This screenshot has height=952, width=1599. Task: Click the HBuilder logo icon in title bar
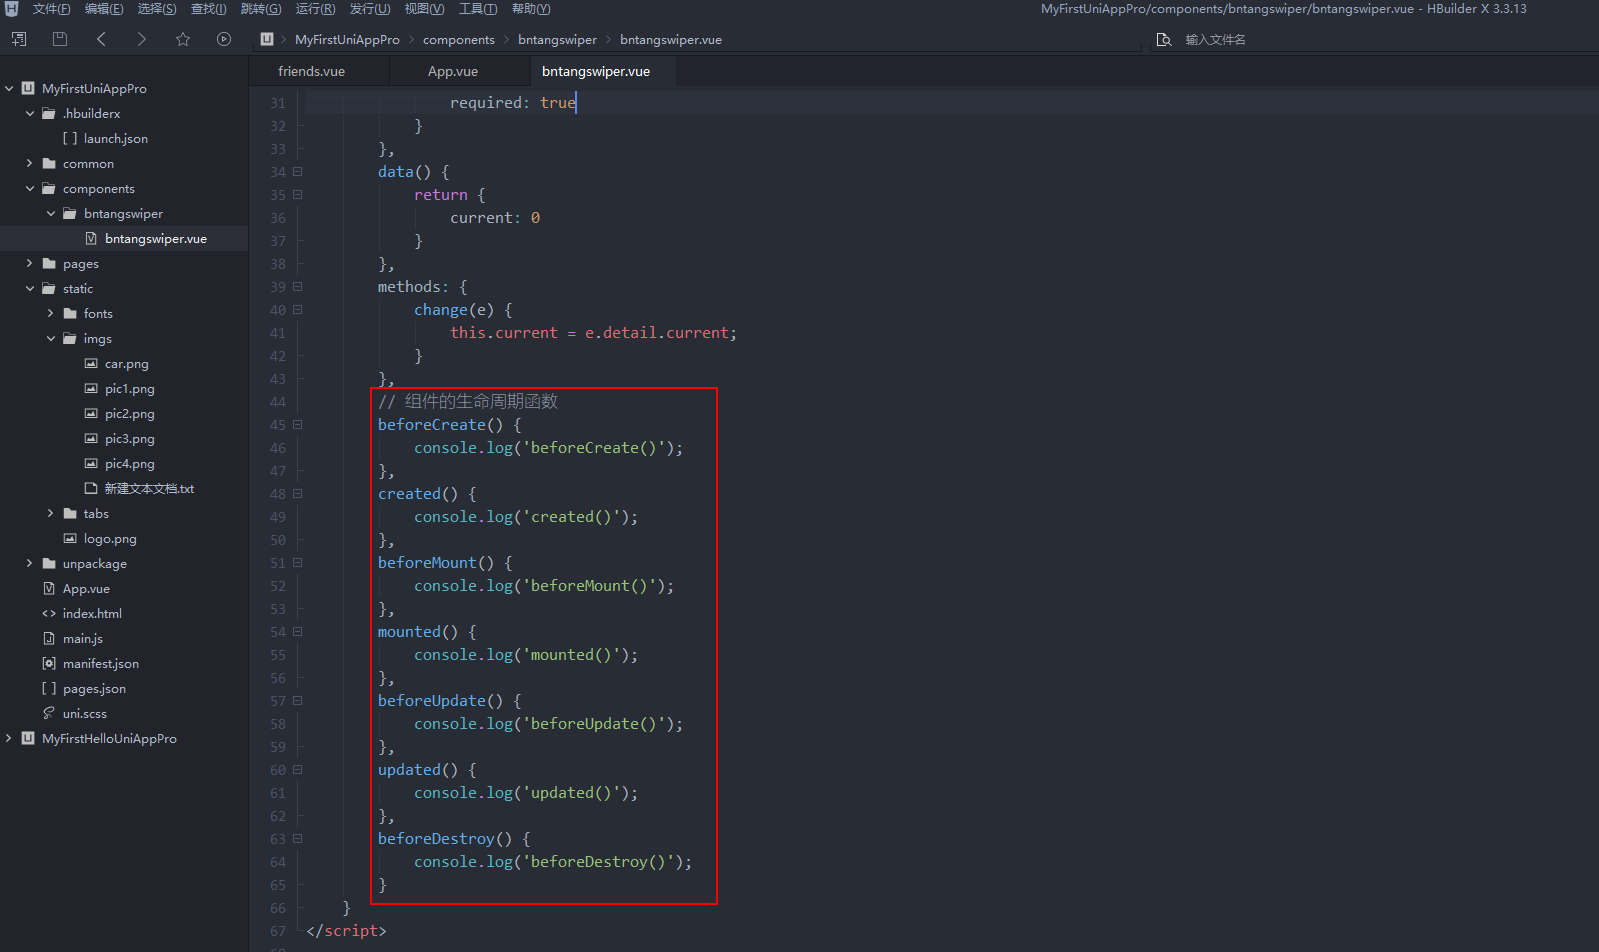pos(11,9)
